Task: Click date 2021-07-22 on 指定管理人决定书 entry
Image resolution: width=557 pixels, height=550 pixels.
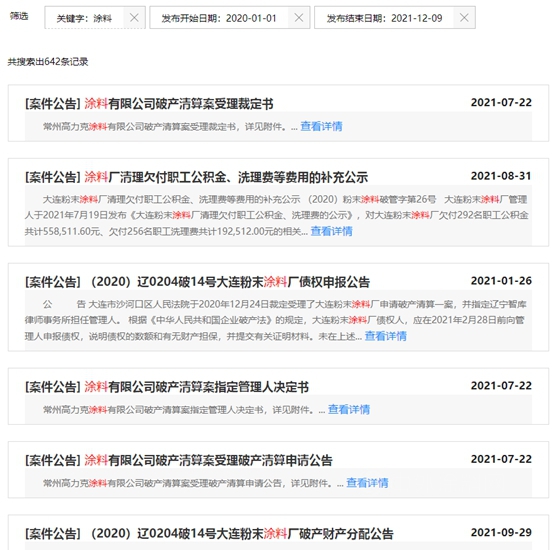Action: [501, 386]
